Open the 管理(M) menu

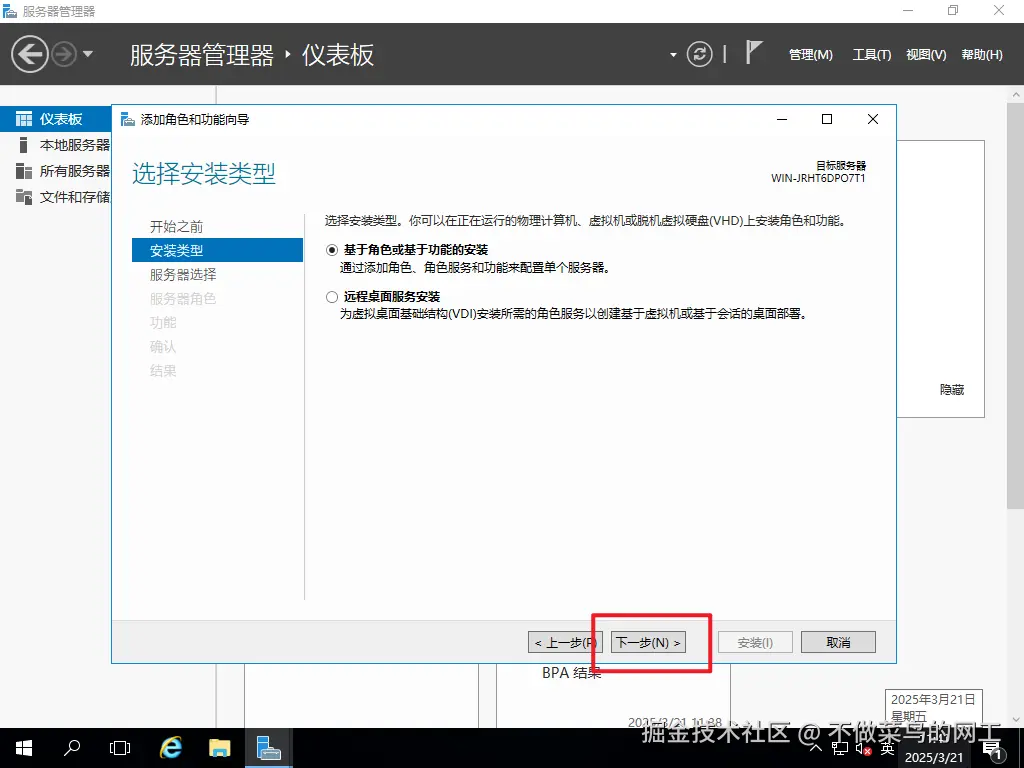click(810, 55)
